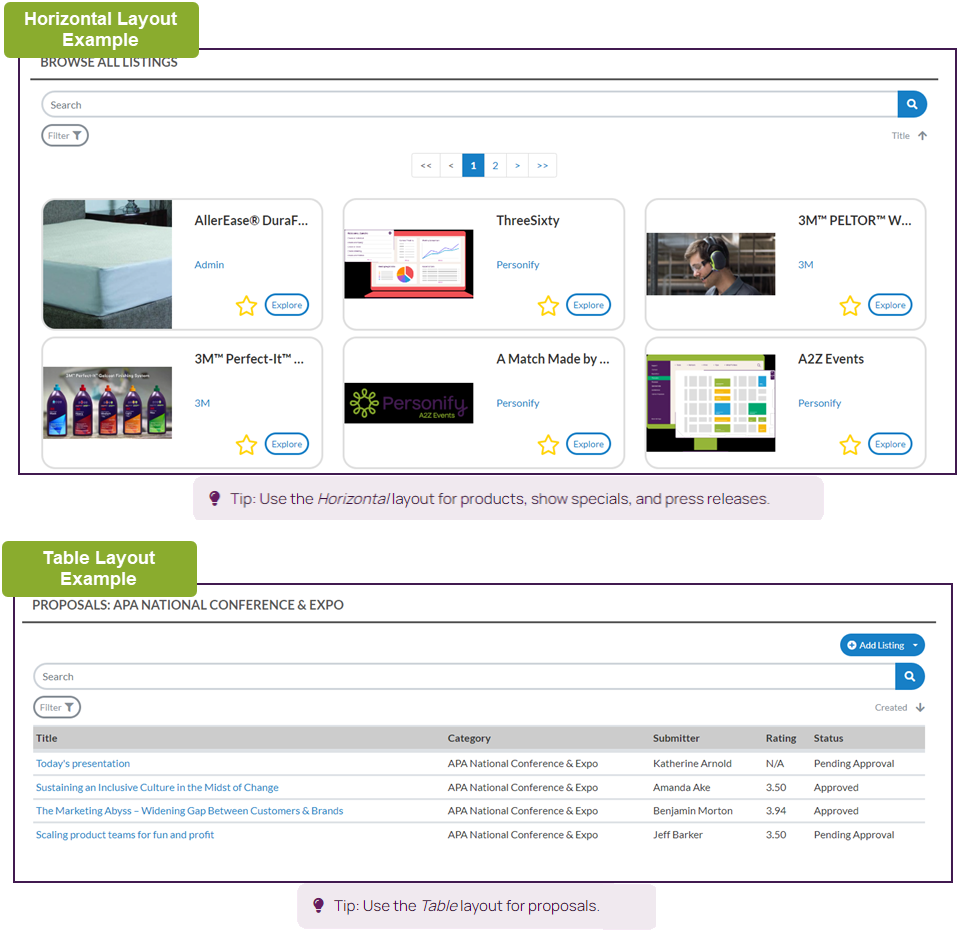Open Scaling product teams proposal
The image size is (957, 931).
pyautogui.click(x=125, y=835)
